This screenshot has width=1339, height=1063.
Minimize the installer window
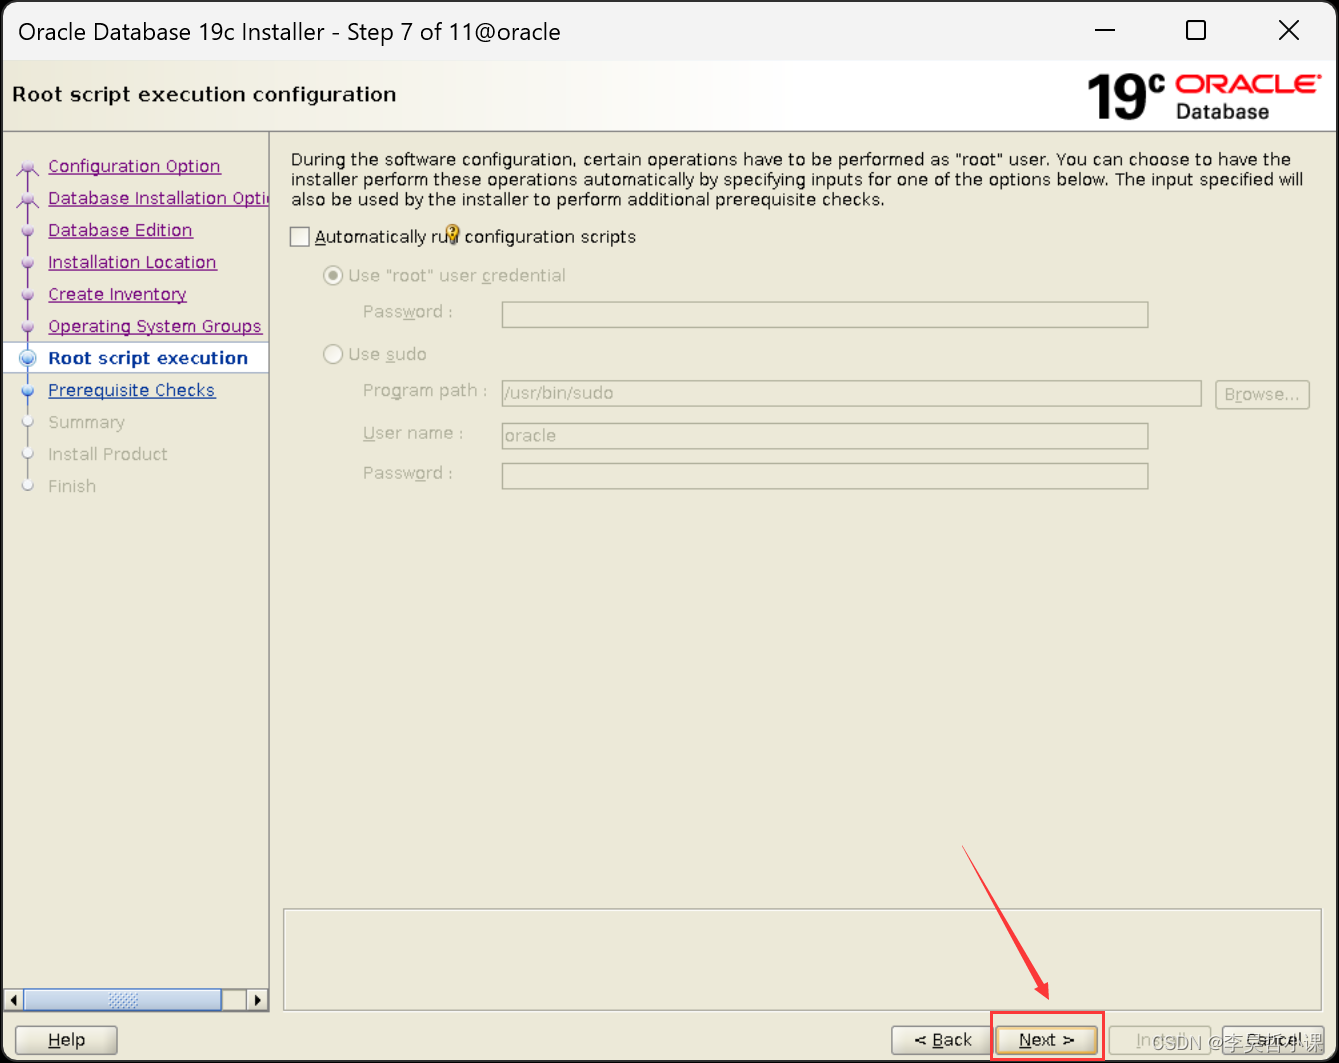(x=1105, y=31)
